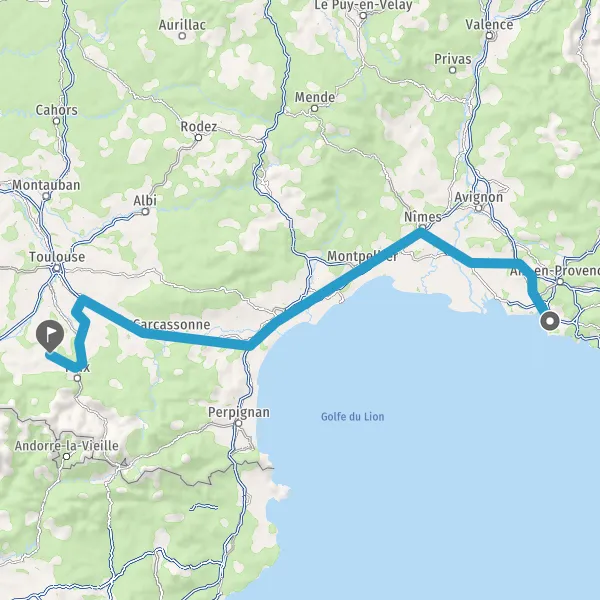Click the Rodez city dot marker

click(198, 137)
